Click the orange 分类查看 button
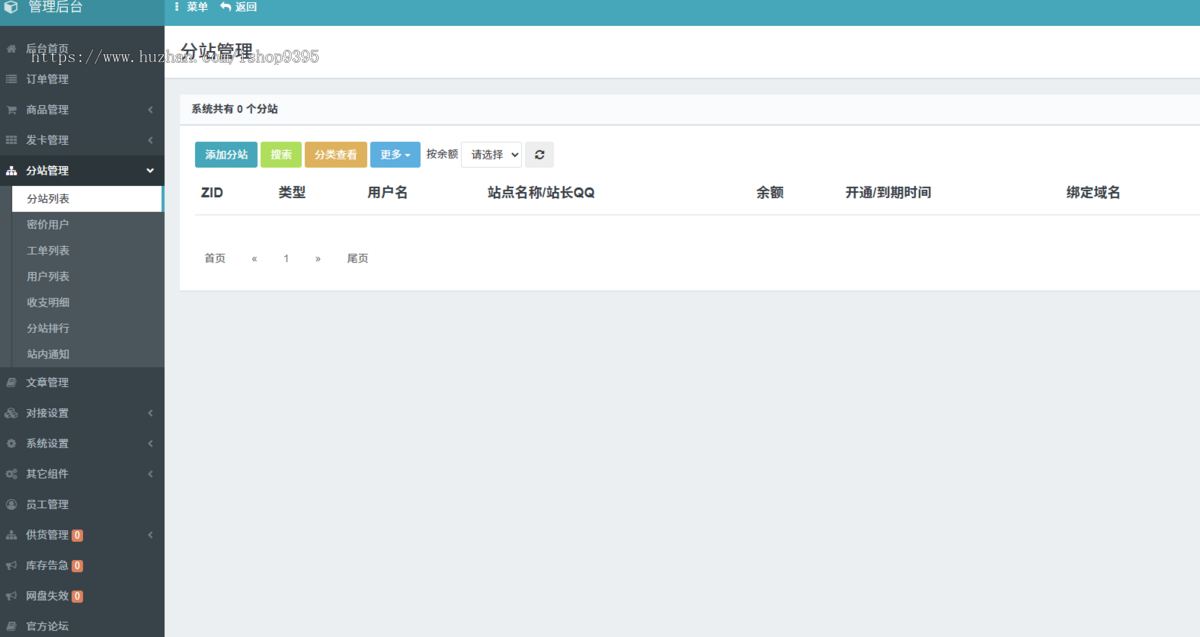This screenshot has width=1200, height=637. coord(336,155)
